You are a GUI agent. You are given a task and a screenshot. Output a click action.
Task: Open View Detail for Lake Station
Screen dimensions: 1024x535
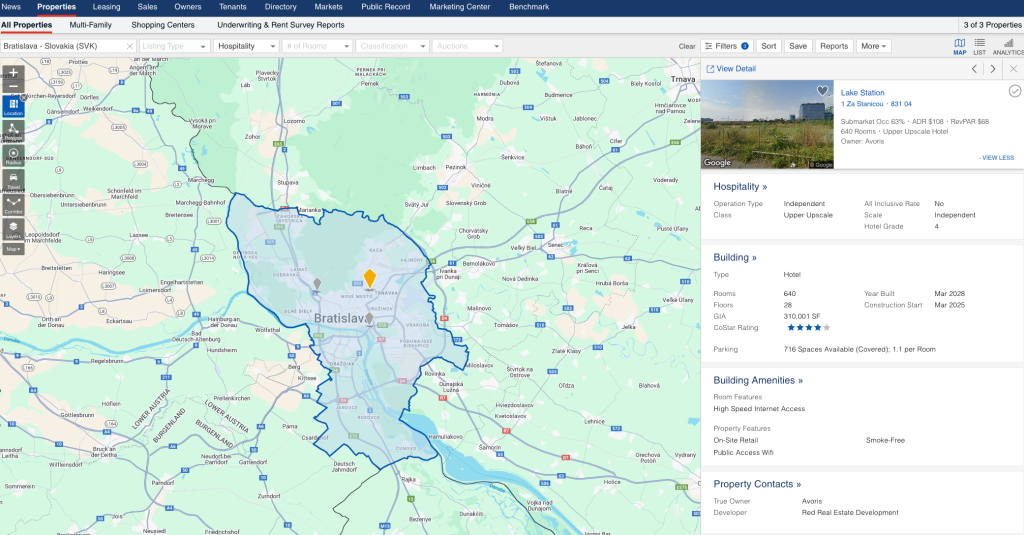coord(731,69)
